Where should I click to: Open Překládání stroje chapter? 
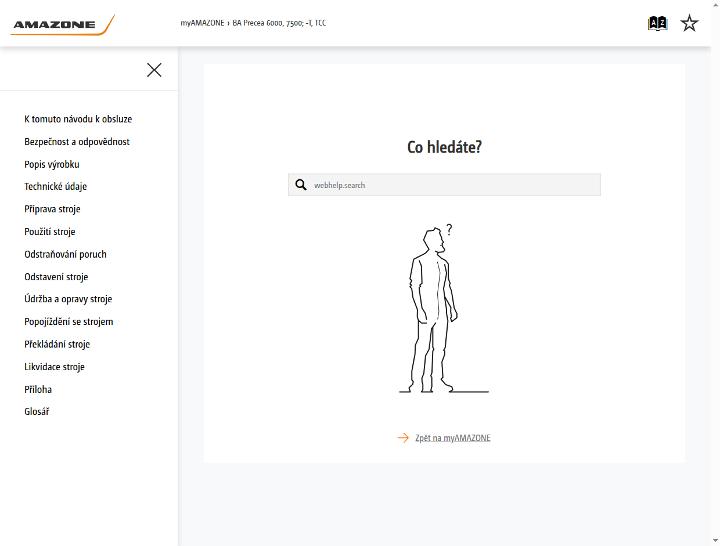click(x=57, y=344)
